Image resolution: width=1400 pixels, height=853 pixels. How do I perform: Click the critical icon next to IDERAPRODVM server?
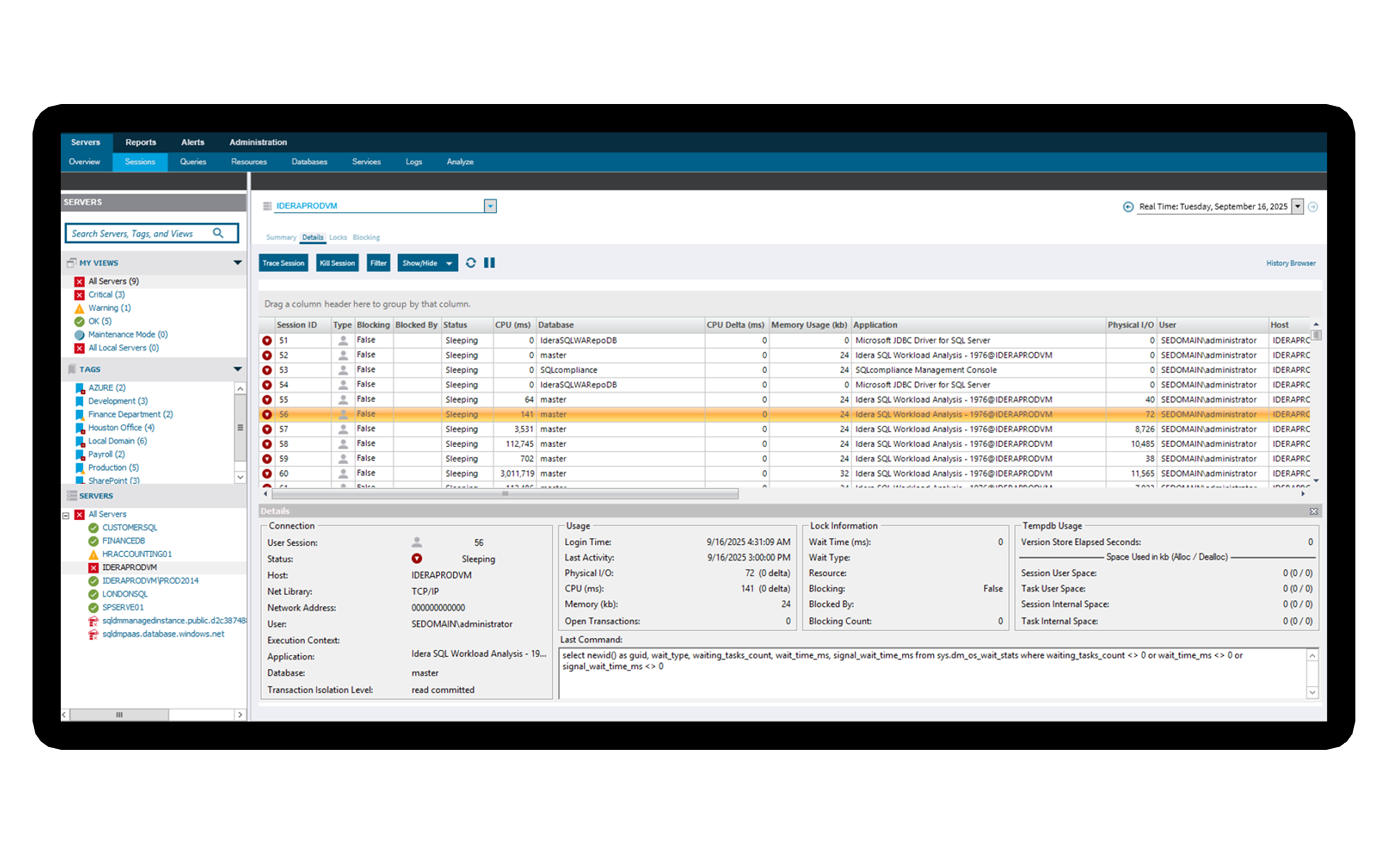pyautogui.click(x=93, y=567)
